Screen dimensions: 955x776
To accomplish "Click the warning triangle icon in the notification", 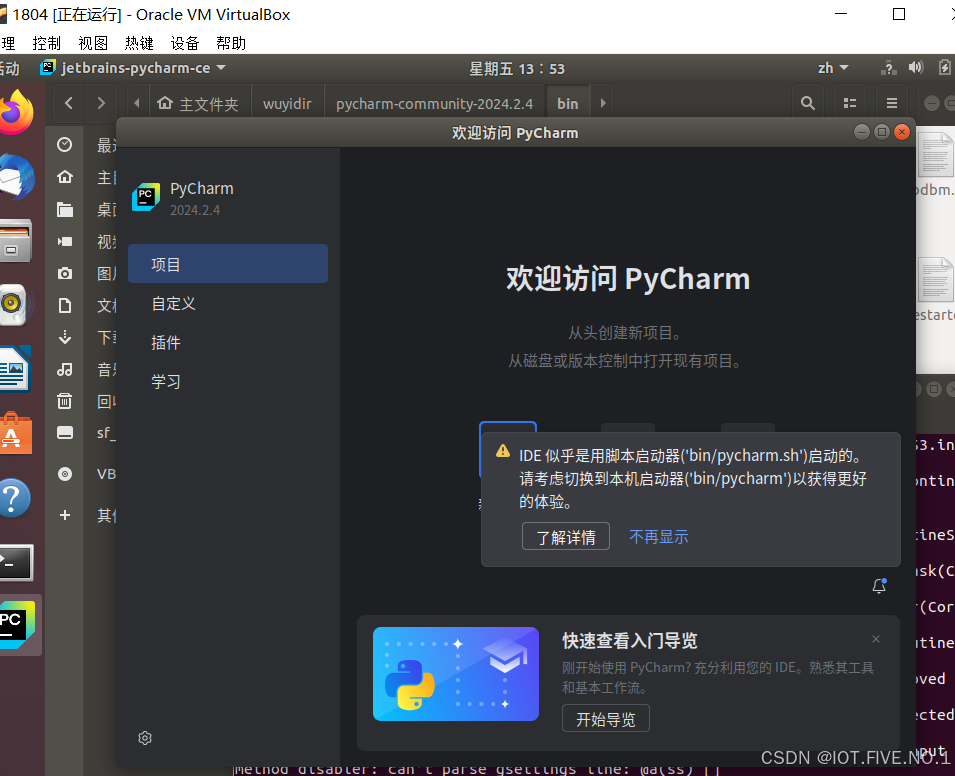I will [503, 451].
